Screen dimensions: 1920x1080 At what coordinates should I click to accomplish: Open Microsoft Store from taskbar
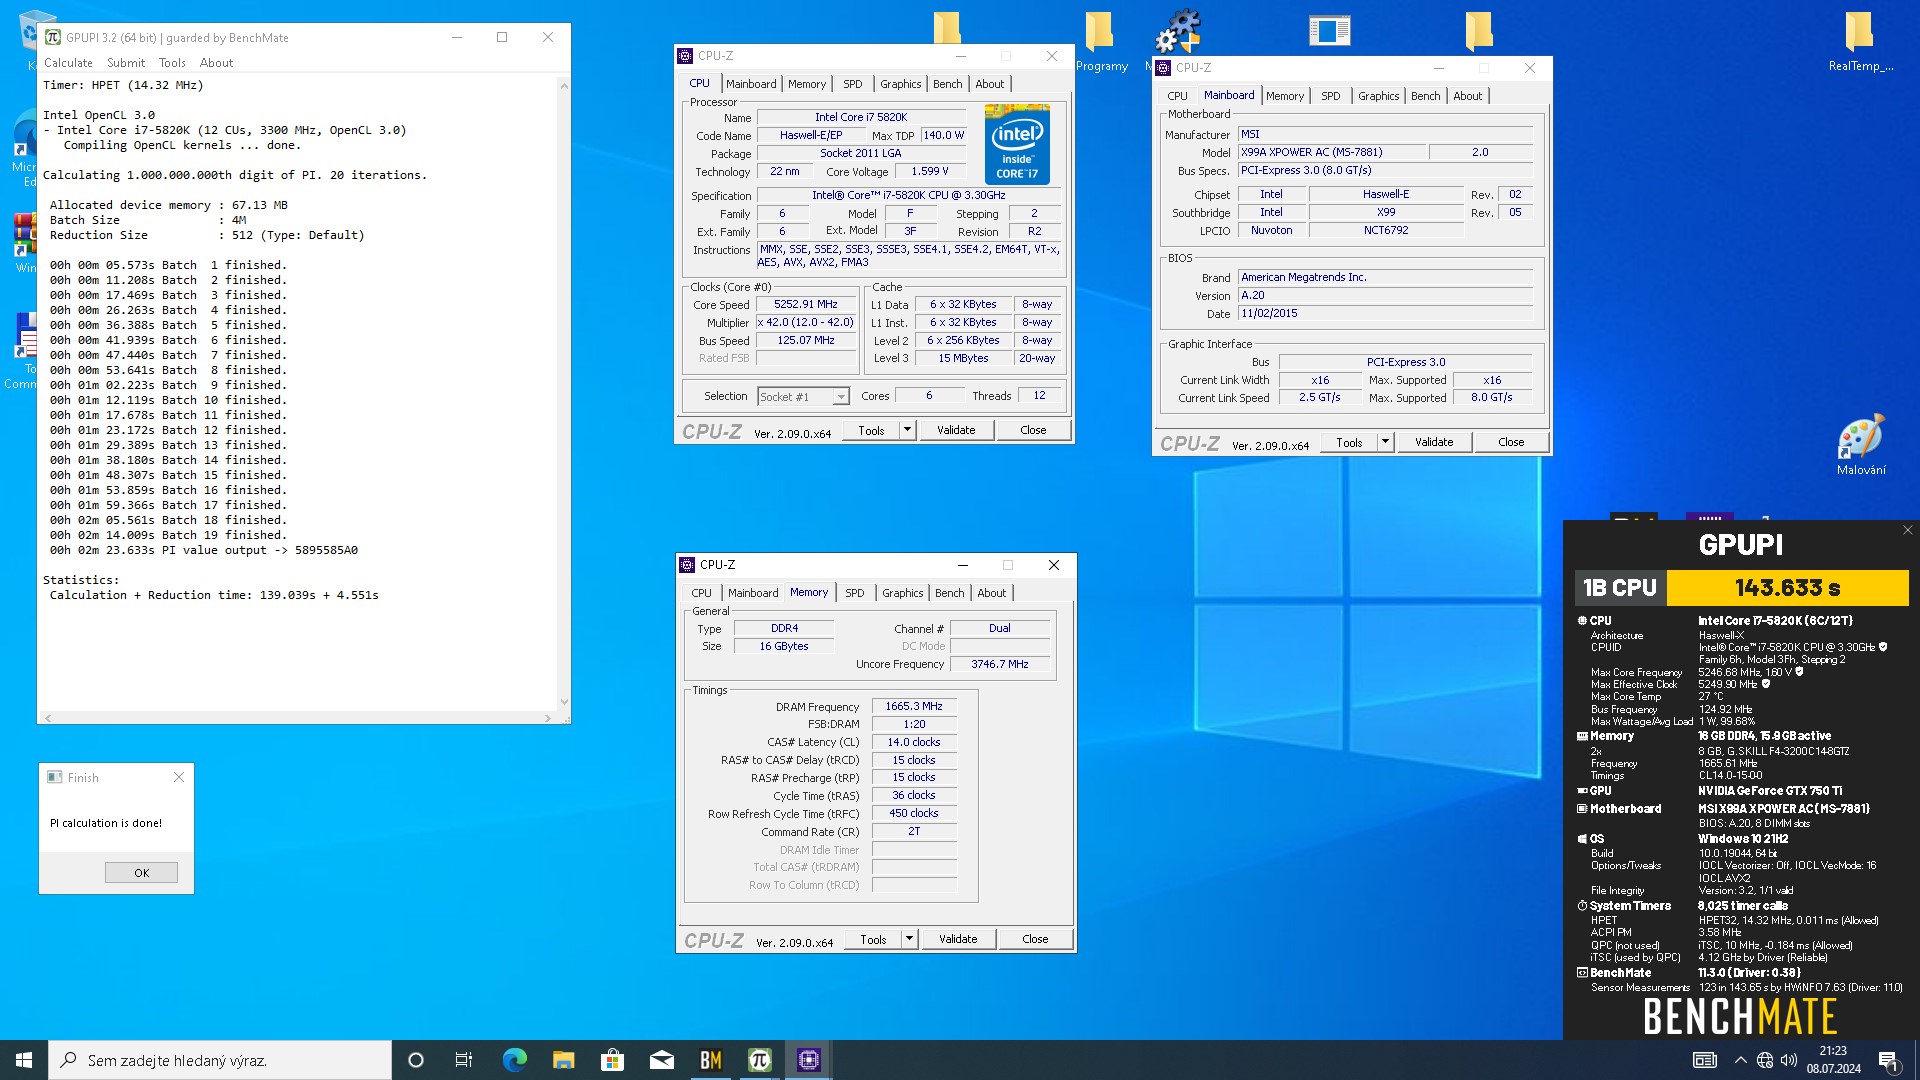coord(612,1060)
